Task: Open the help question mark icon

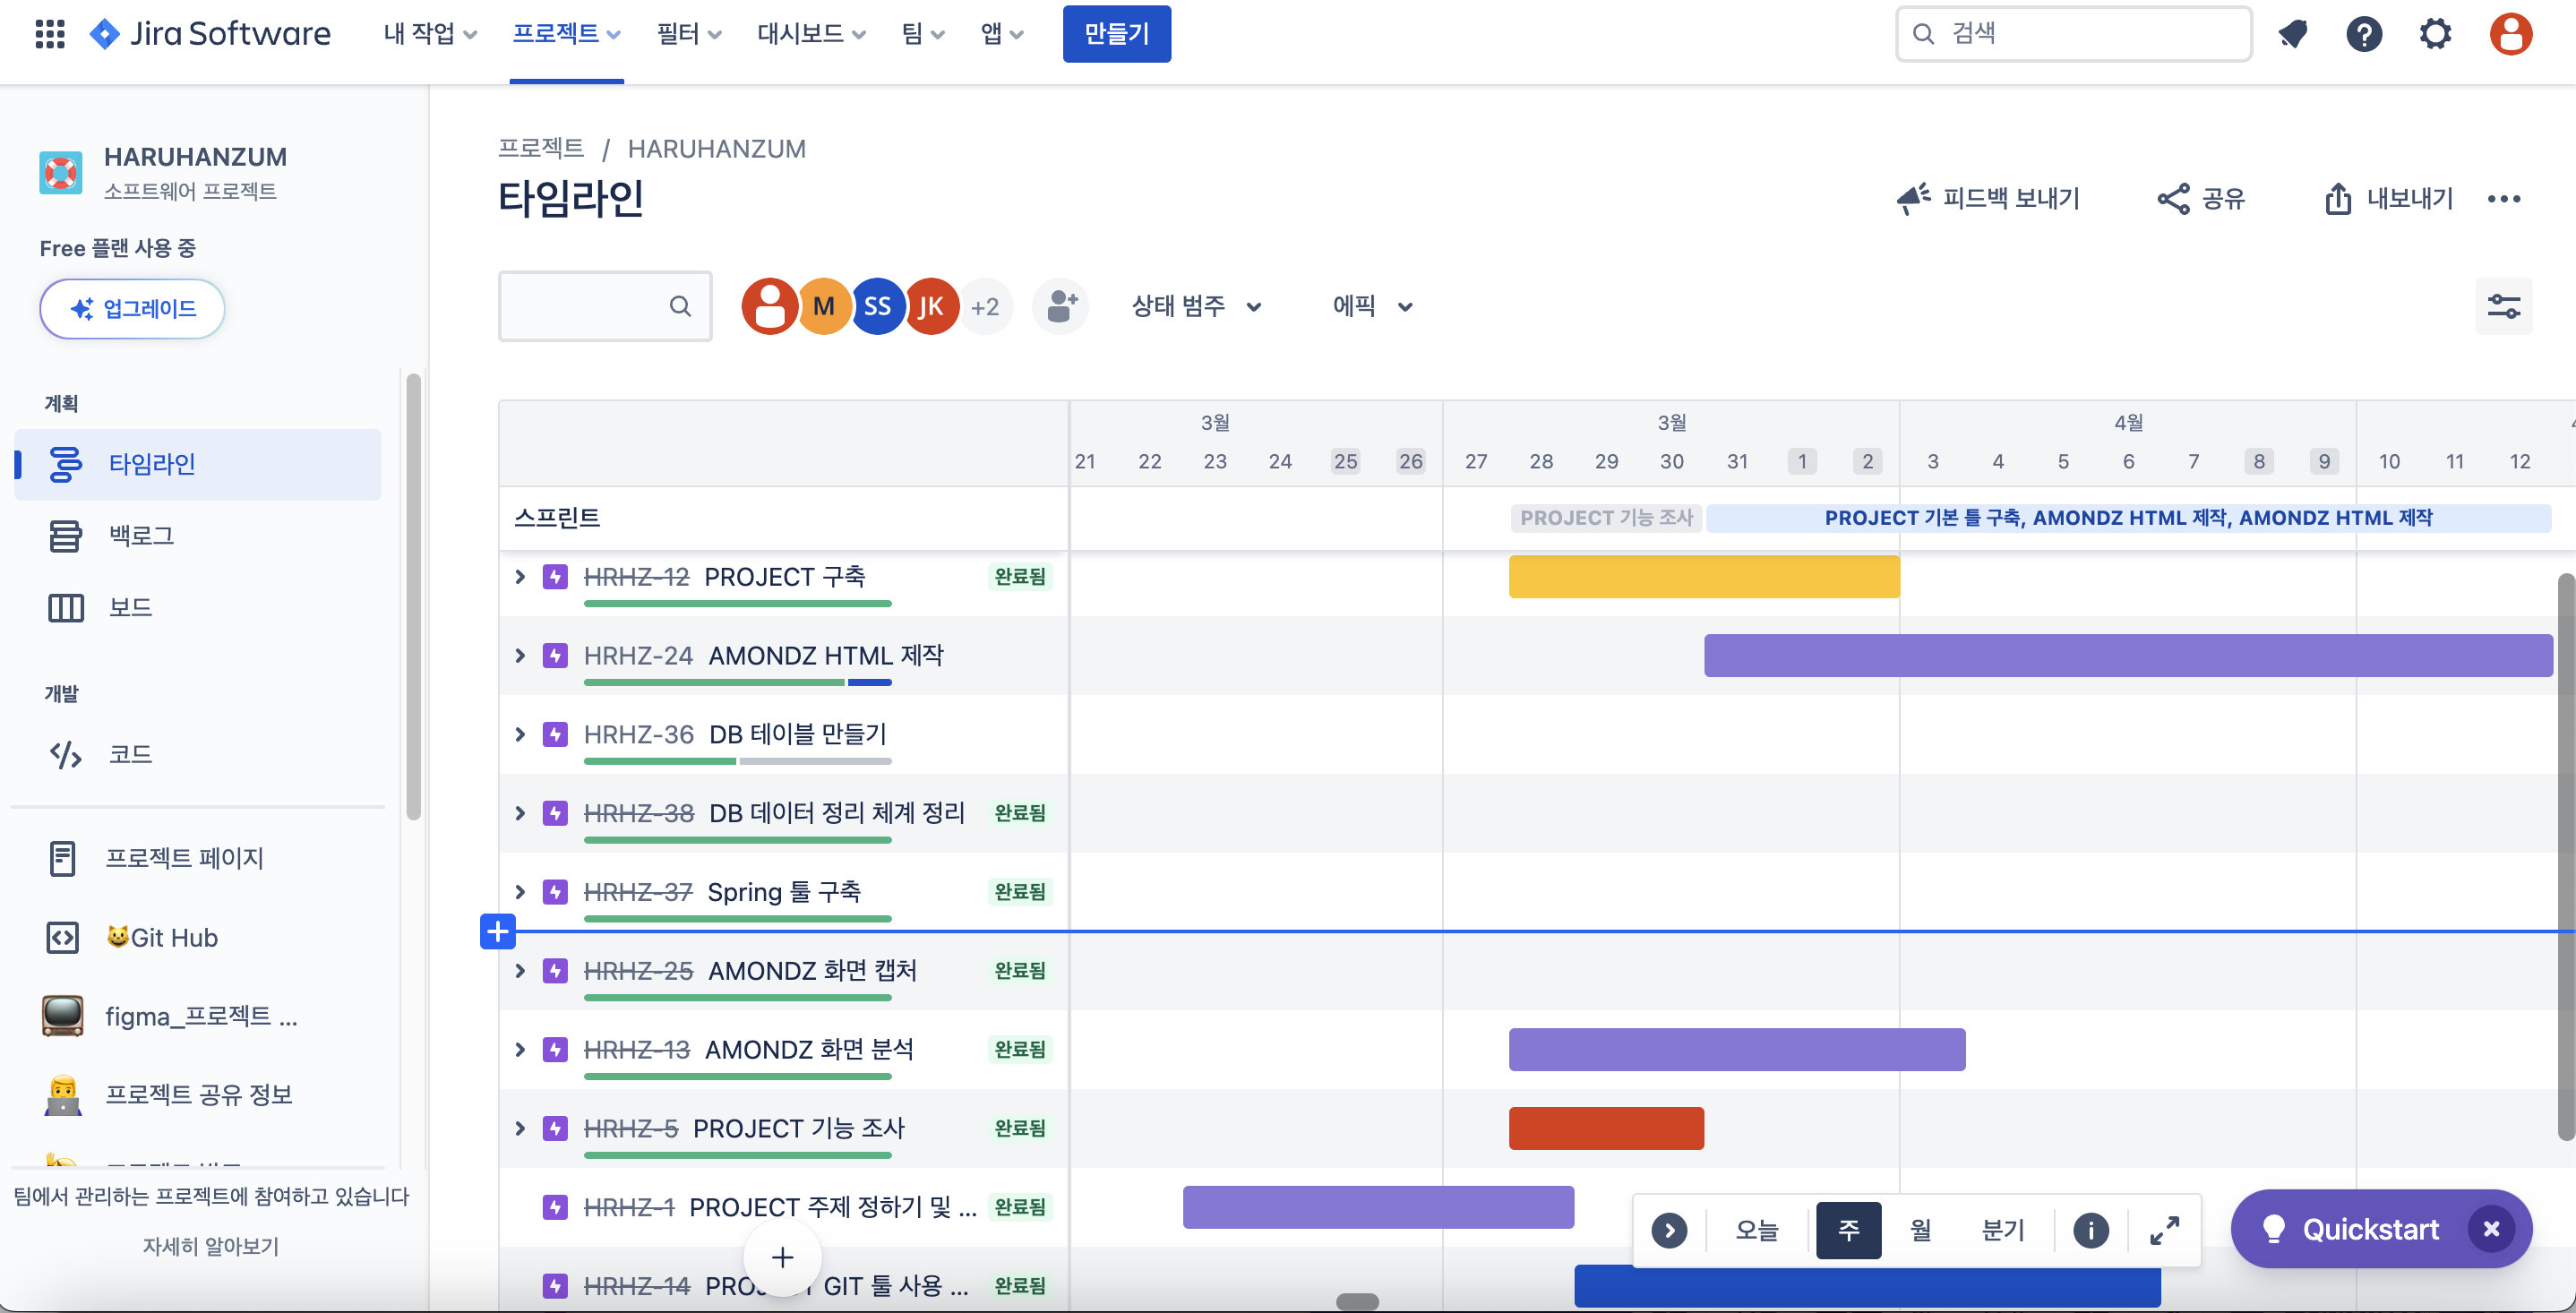Action: tap(2364, 33)
